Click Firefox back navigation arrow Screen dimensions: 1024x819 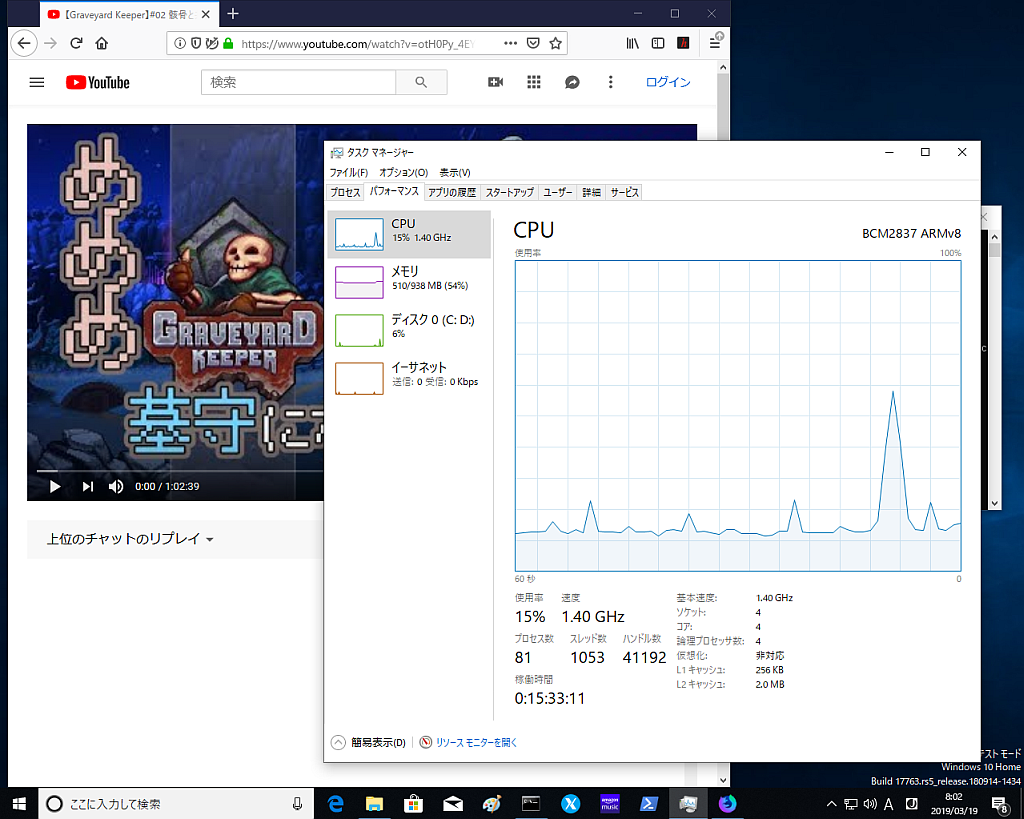(x=24, y=44)
